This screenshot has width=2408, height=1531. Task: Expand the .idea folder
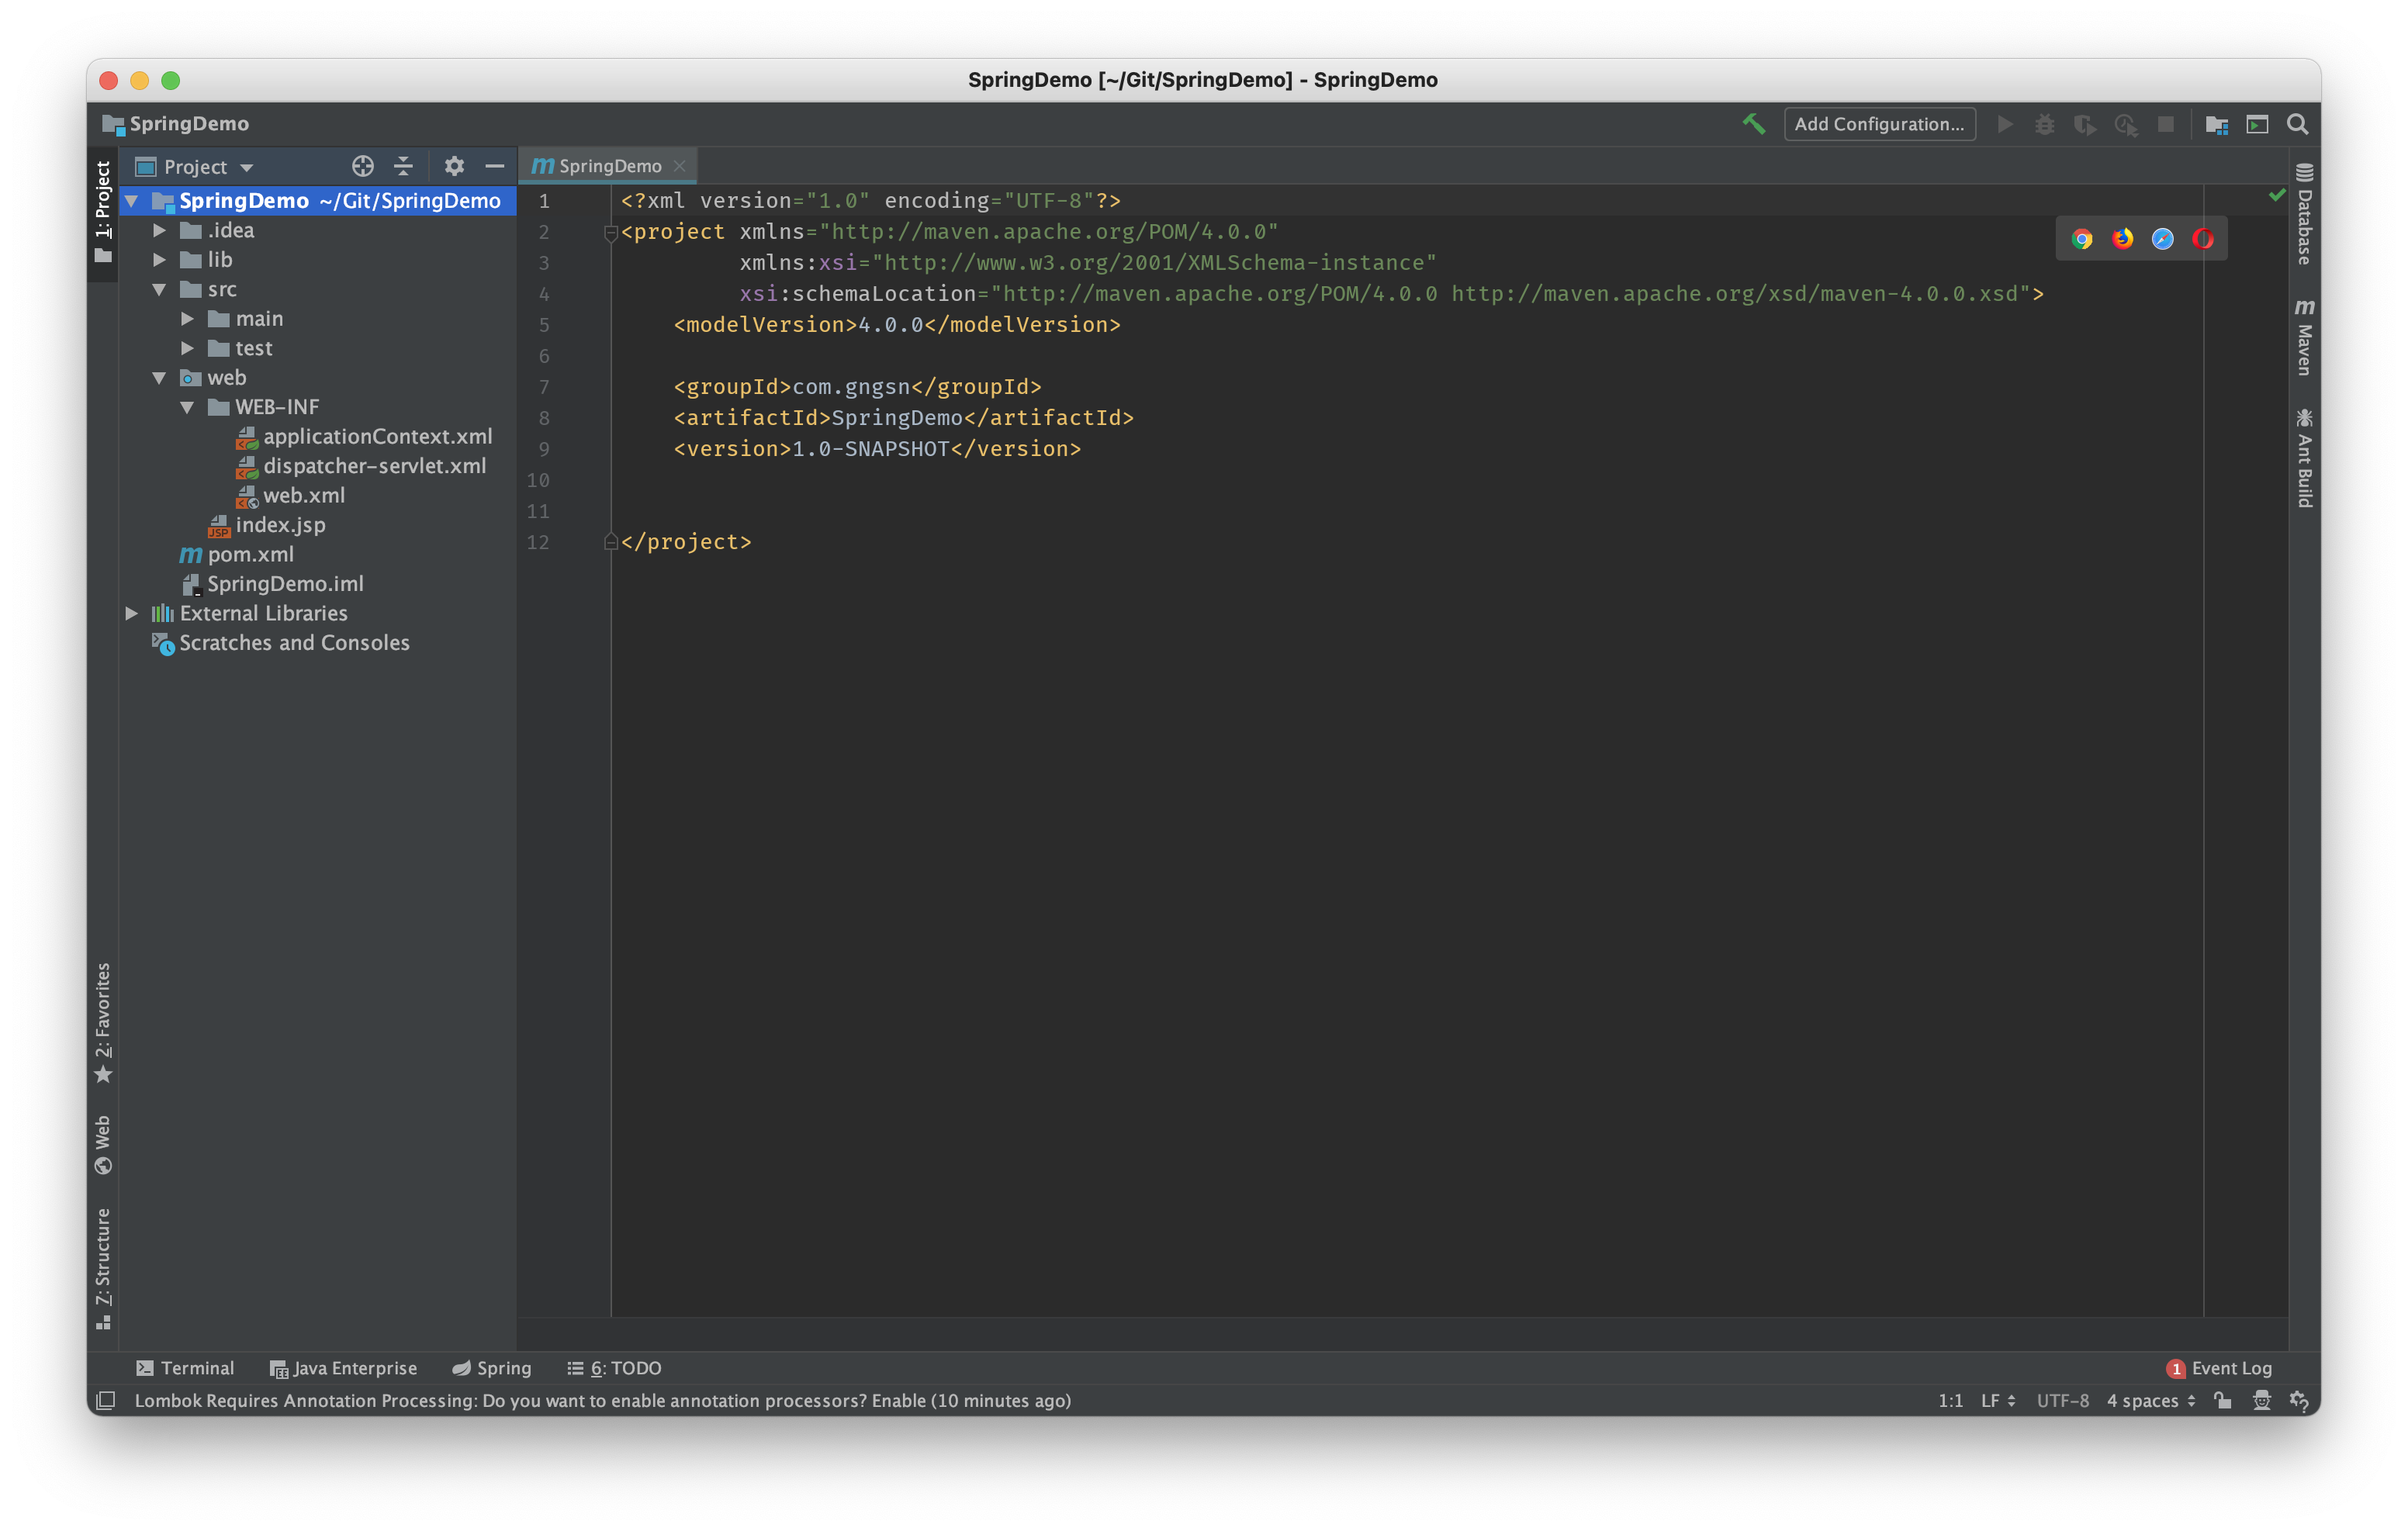[159, 231]
